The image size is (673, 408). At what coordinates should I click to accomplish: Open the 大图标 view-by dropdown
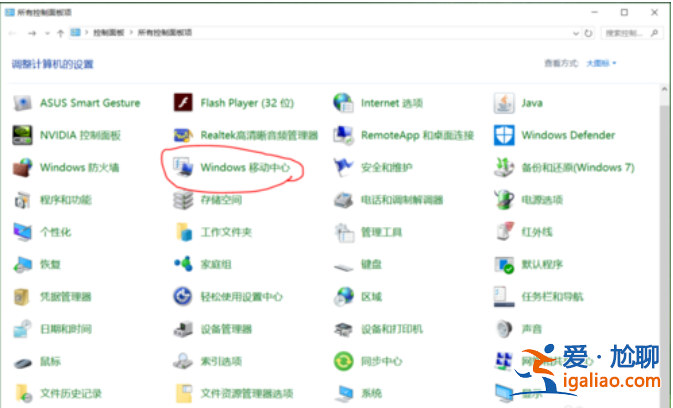601,63
